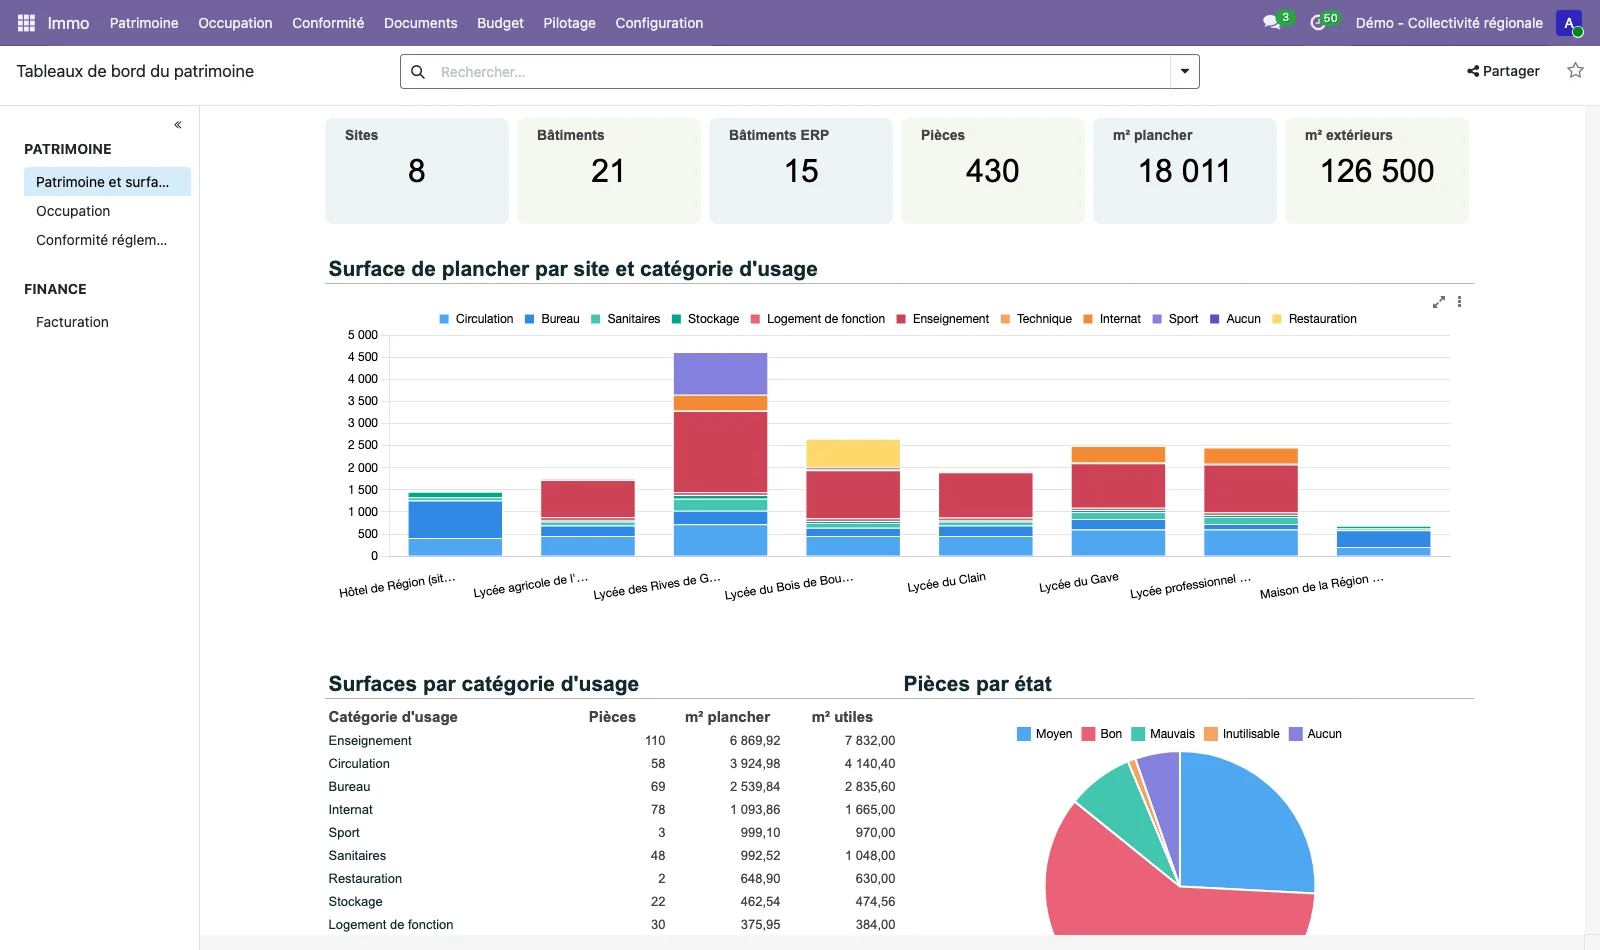Open the Pilotage menu
Image resolution: width=1600 pixels, height=950 pixels.
[570, 23]
